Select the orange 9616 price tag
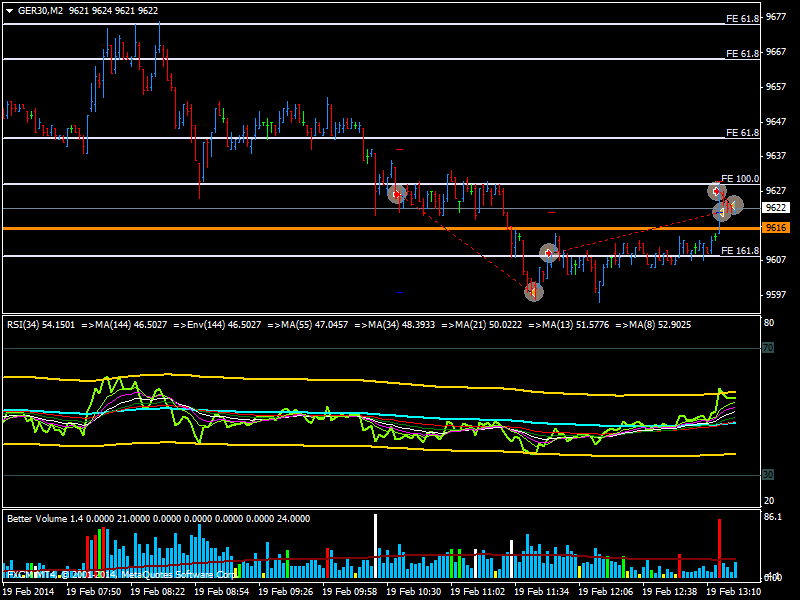800x600 pixels. point(777,228)
